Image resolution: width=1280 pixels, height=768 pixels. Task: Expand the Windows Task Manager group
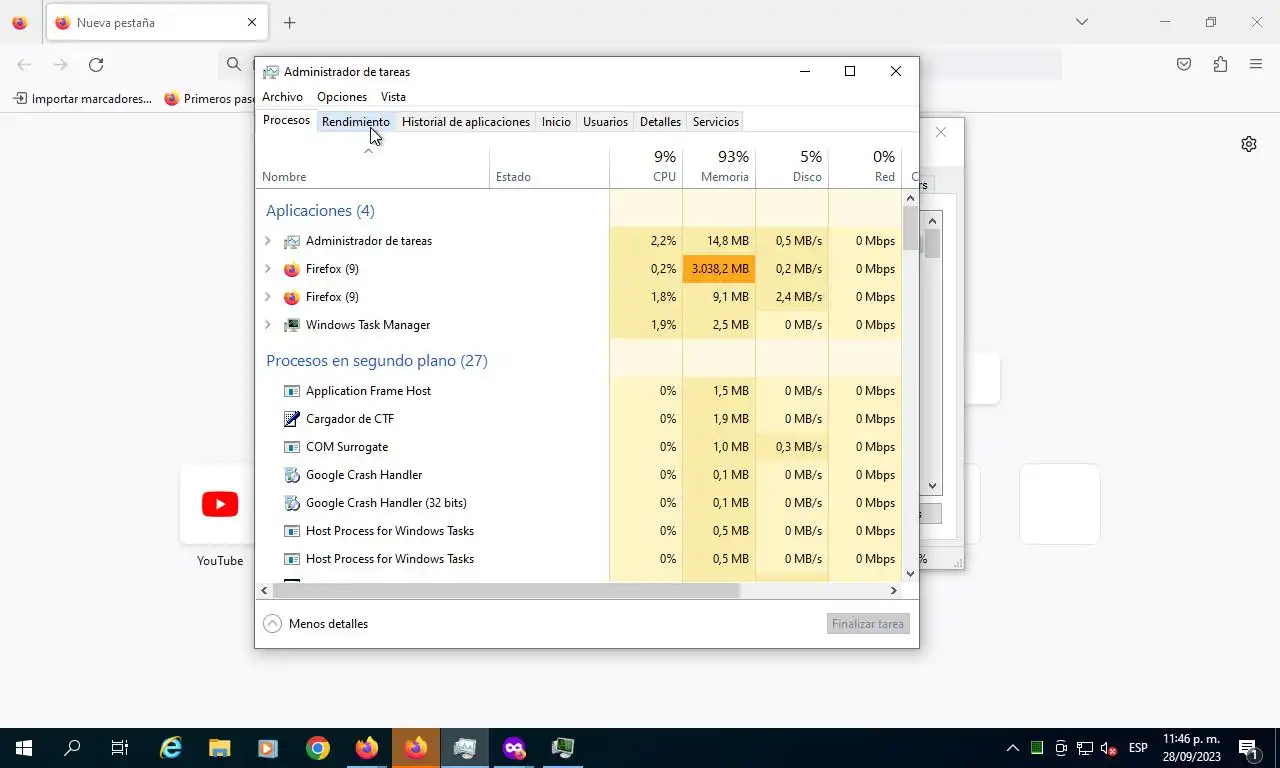point(267,325)
